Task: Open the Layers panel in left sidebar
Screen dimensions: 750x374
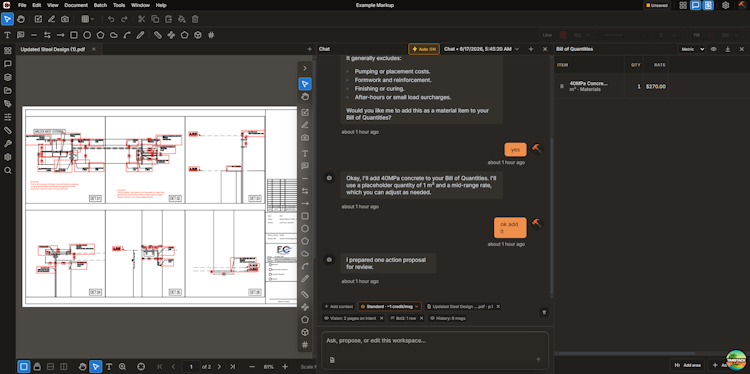Action: tap(8, 77)
